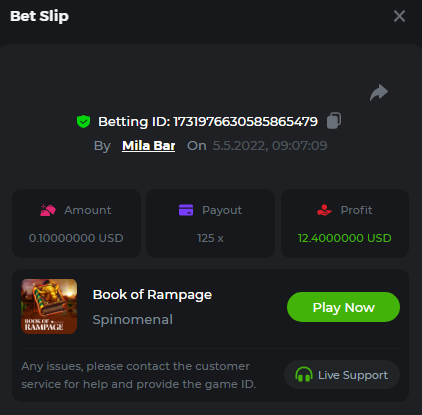
Task: Copy the Betting ID with the copy icon
Action: (334, 121)
